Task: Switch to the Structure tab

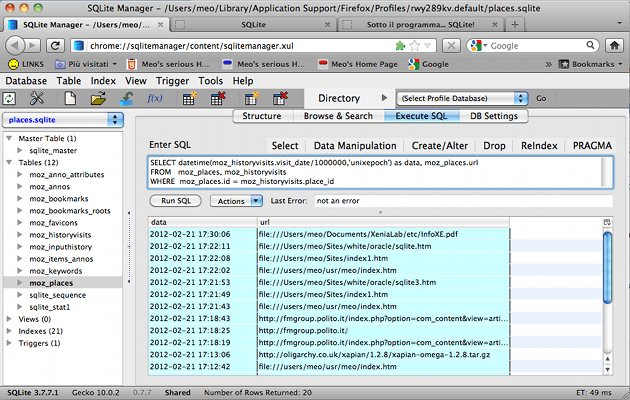Action: (x=262, y=116)
